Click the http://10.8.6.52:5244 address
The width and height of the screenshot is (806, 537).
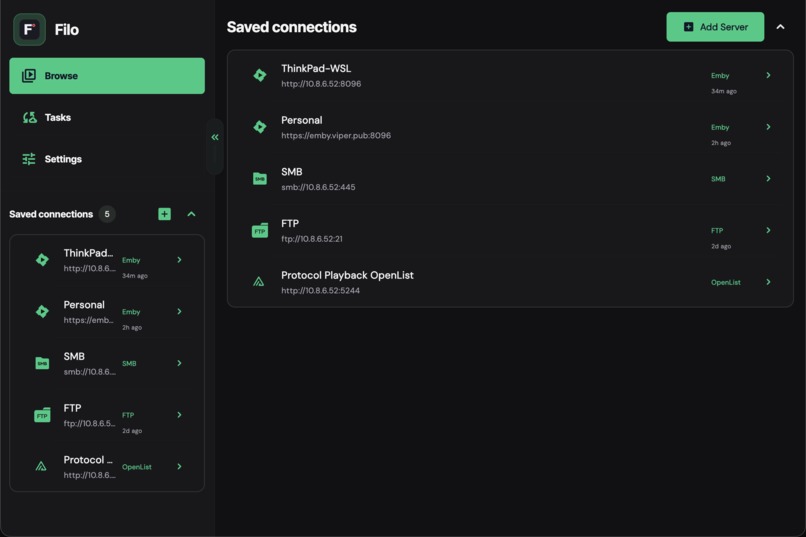321,290
